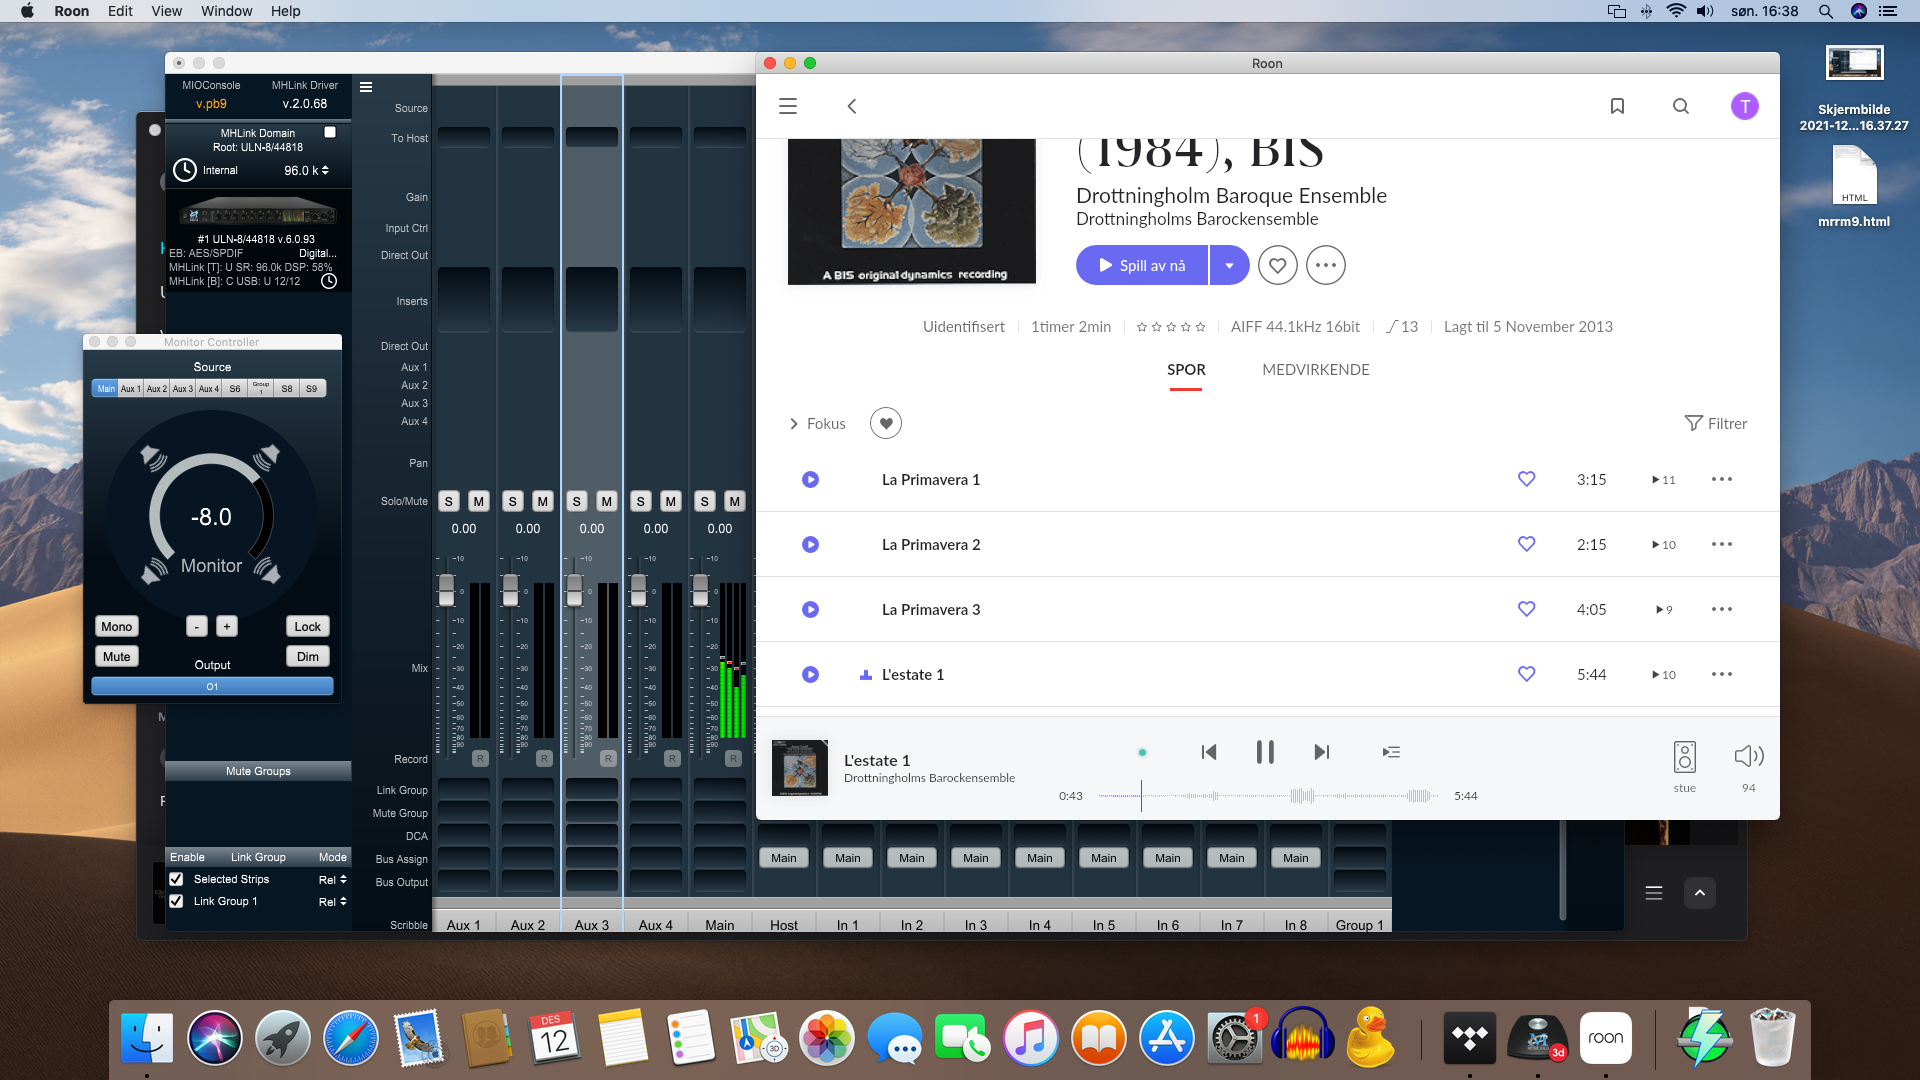
Task: Open Drottningholm Baroque Ensemble artist link
Action: pyautogui.click(x=1231, y=196)
